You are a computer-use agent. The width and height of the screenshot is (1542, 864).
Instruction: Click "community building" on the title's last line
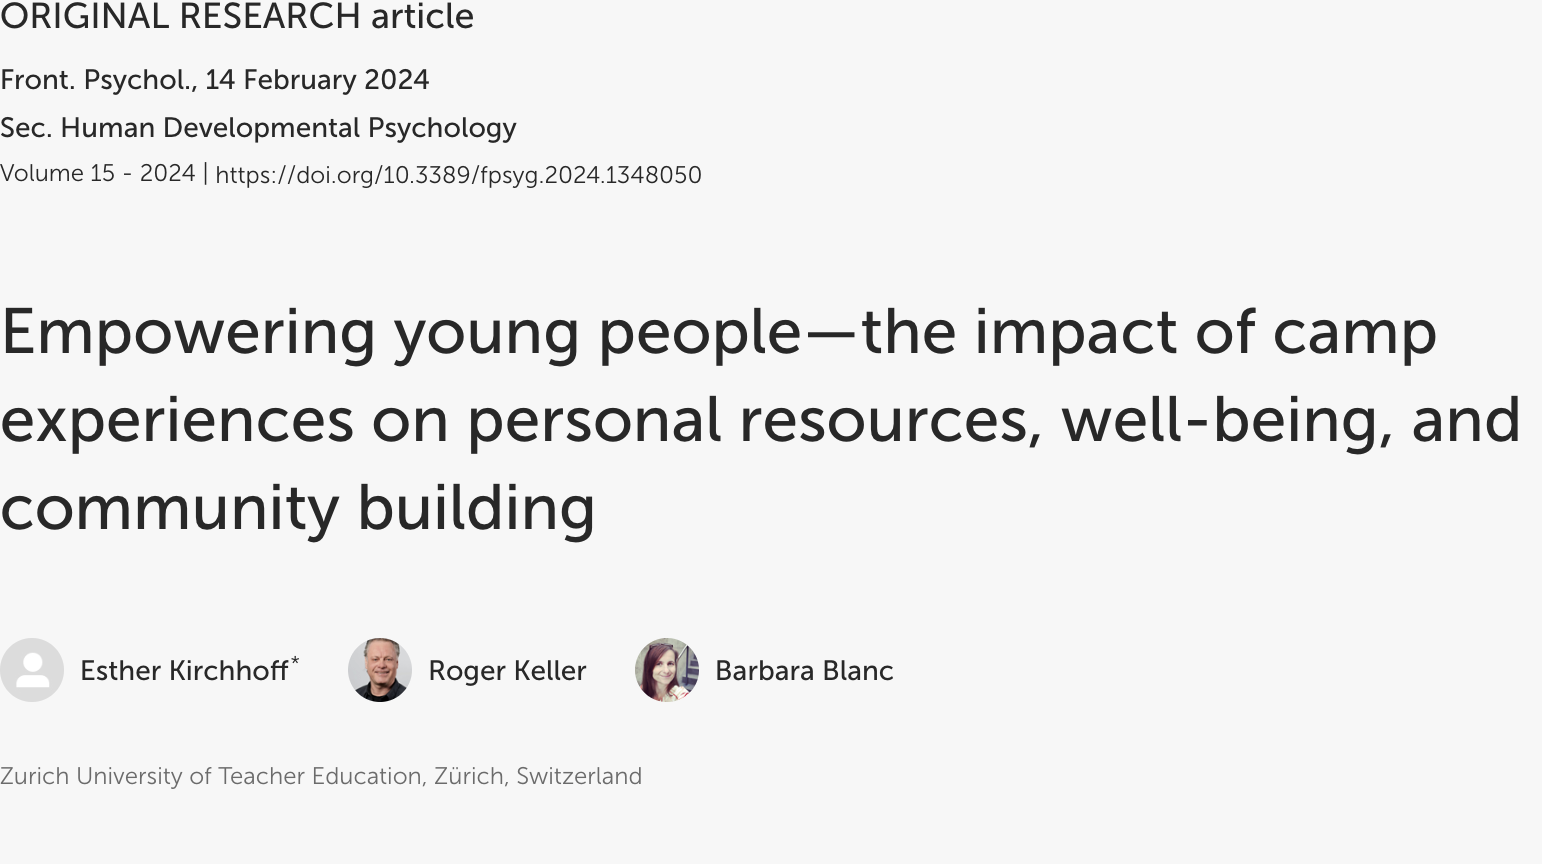(298, 508)
